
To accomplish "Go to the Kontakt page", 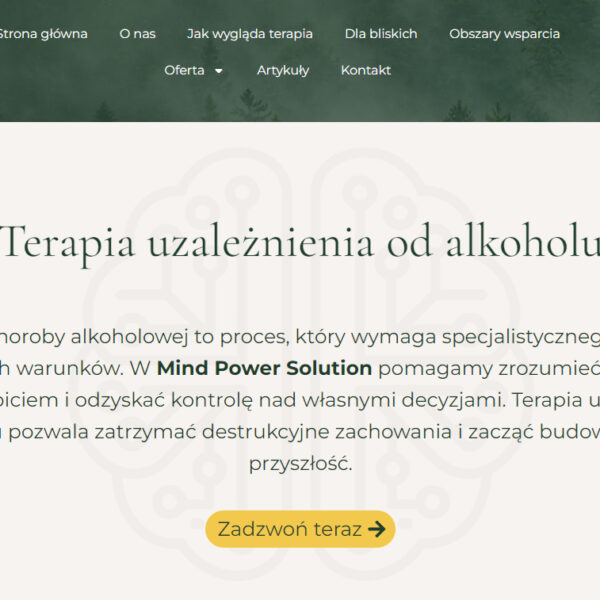I will pos(366,70).
